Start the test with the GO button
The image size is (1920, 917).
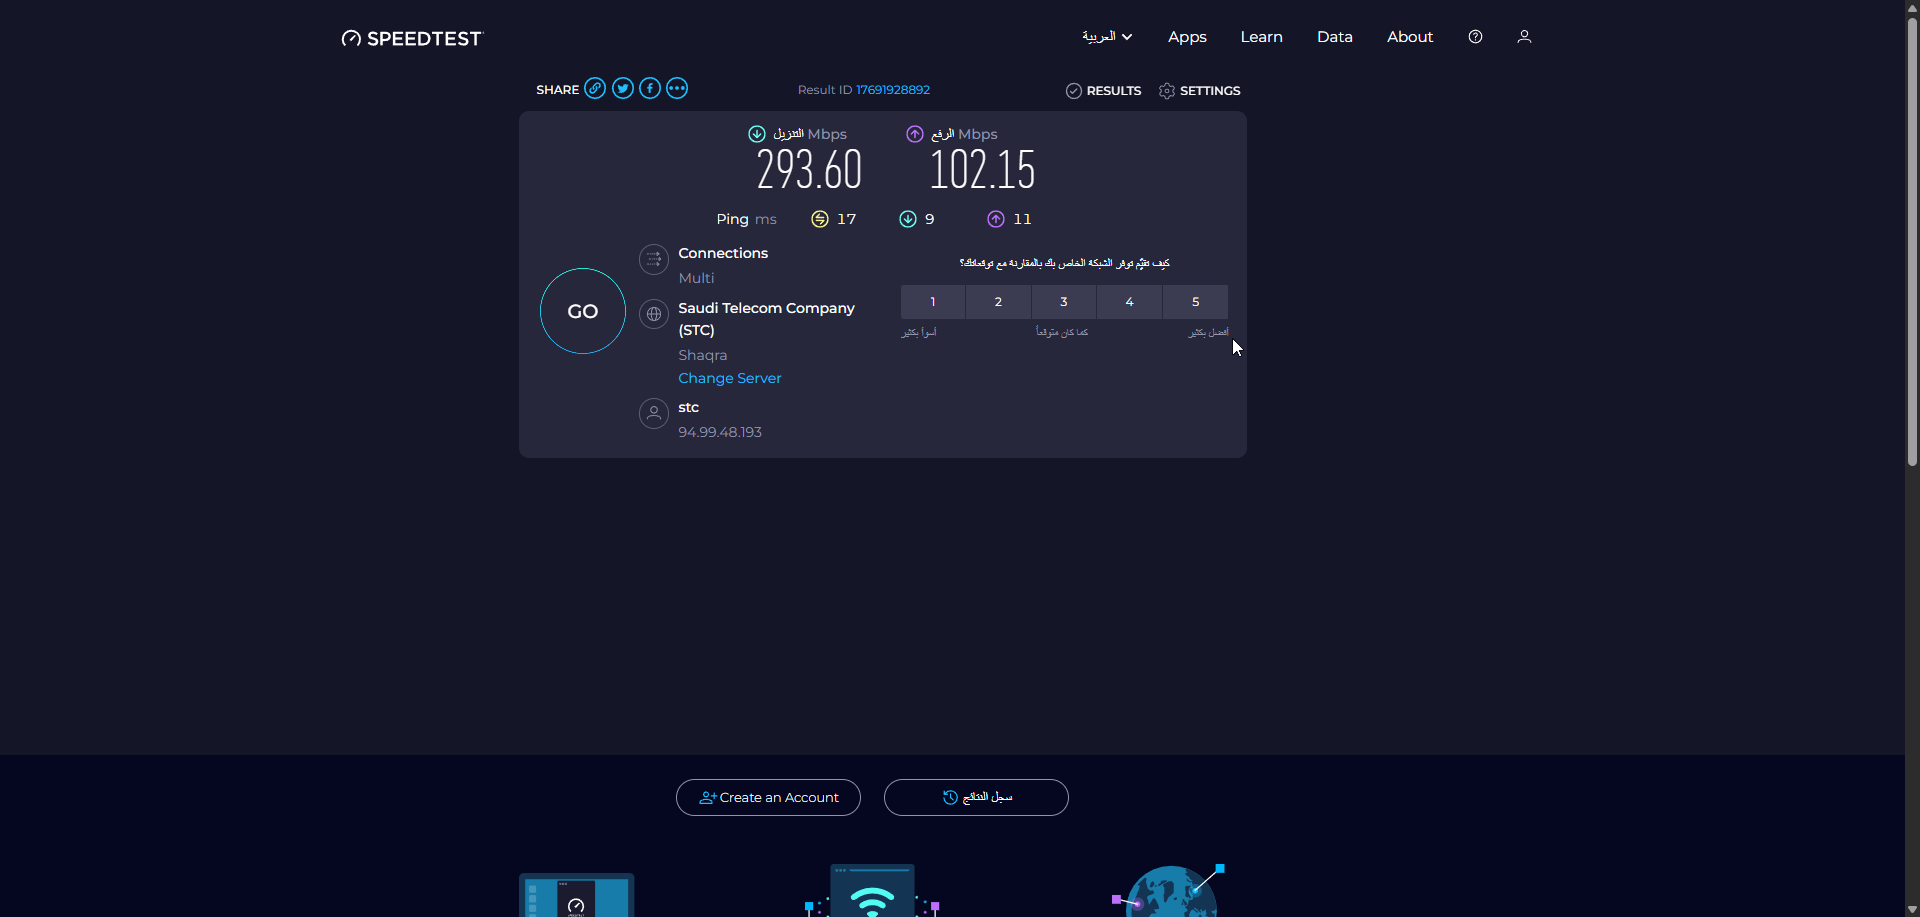(x=583, y=311)
